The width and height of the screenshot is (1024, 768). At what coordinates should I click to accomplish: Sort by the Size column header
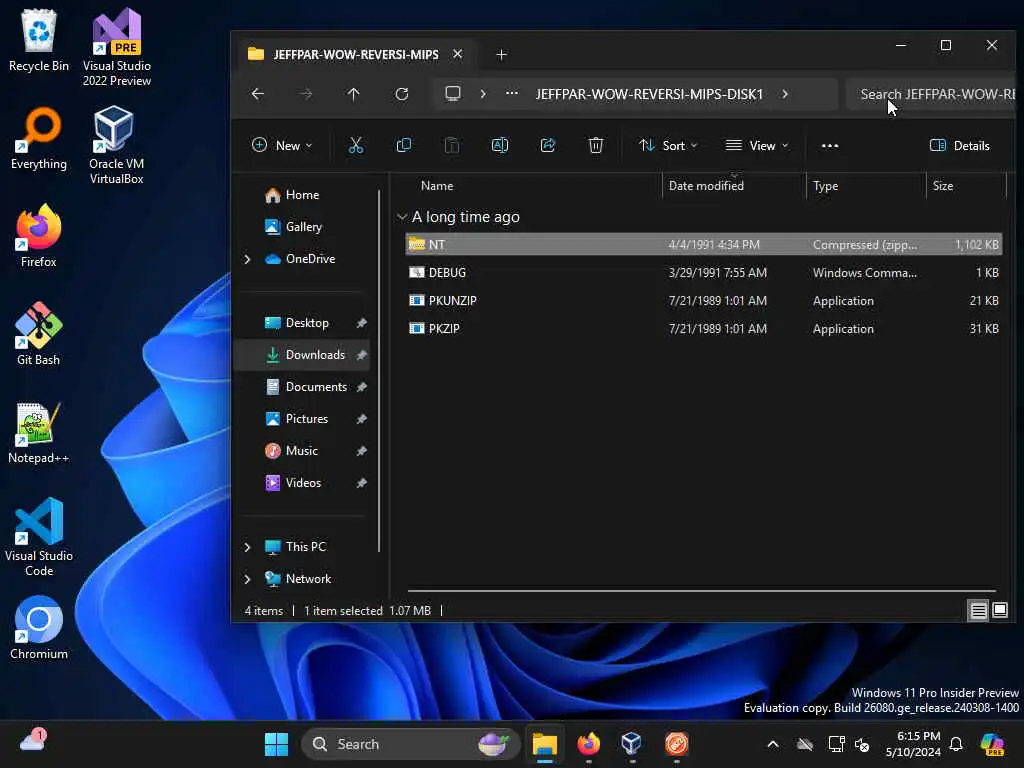pos(966,186)
